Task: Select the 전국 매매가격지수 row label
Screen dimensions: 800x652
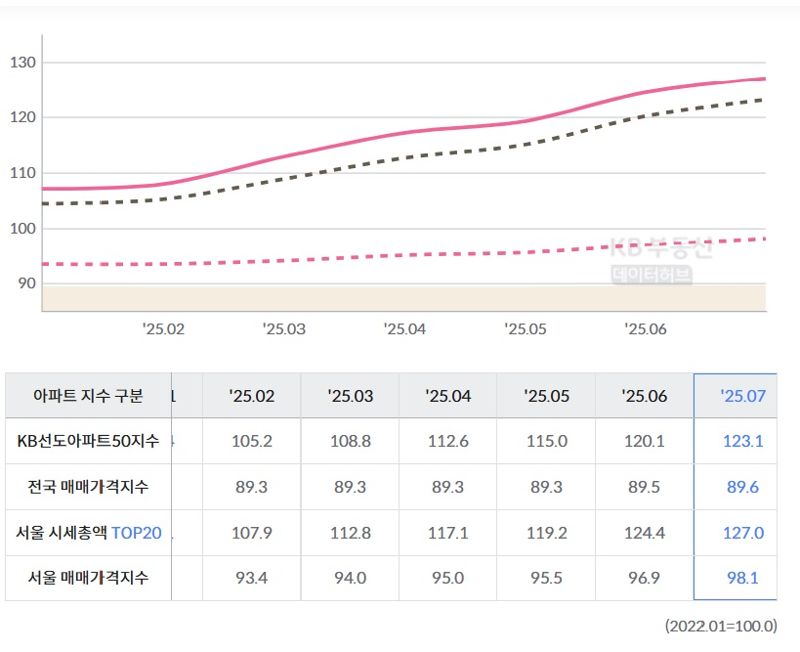Action: click(89, 487)
